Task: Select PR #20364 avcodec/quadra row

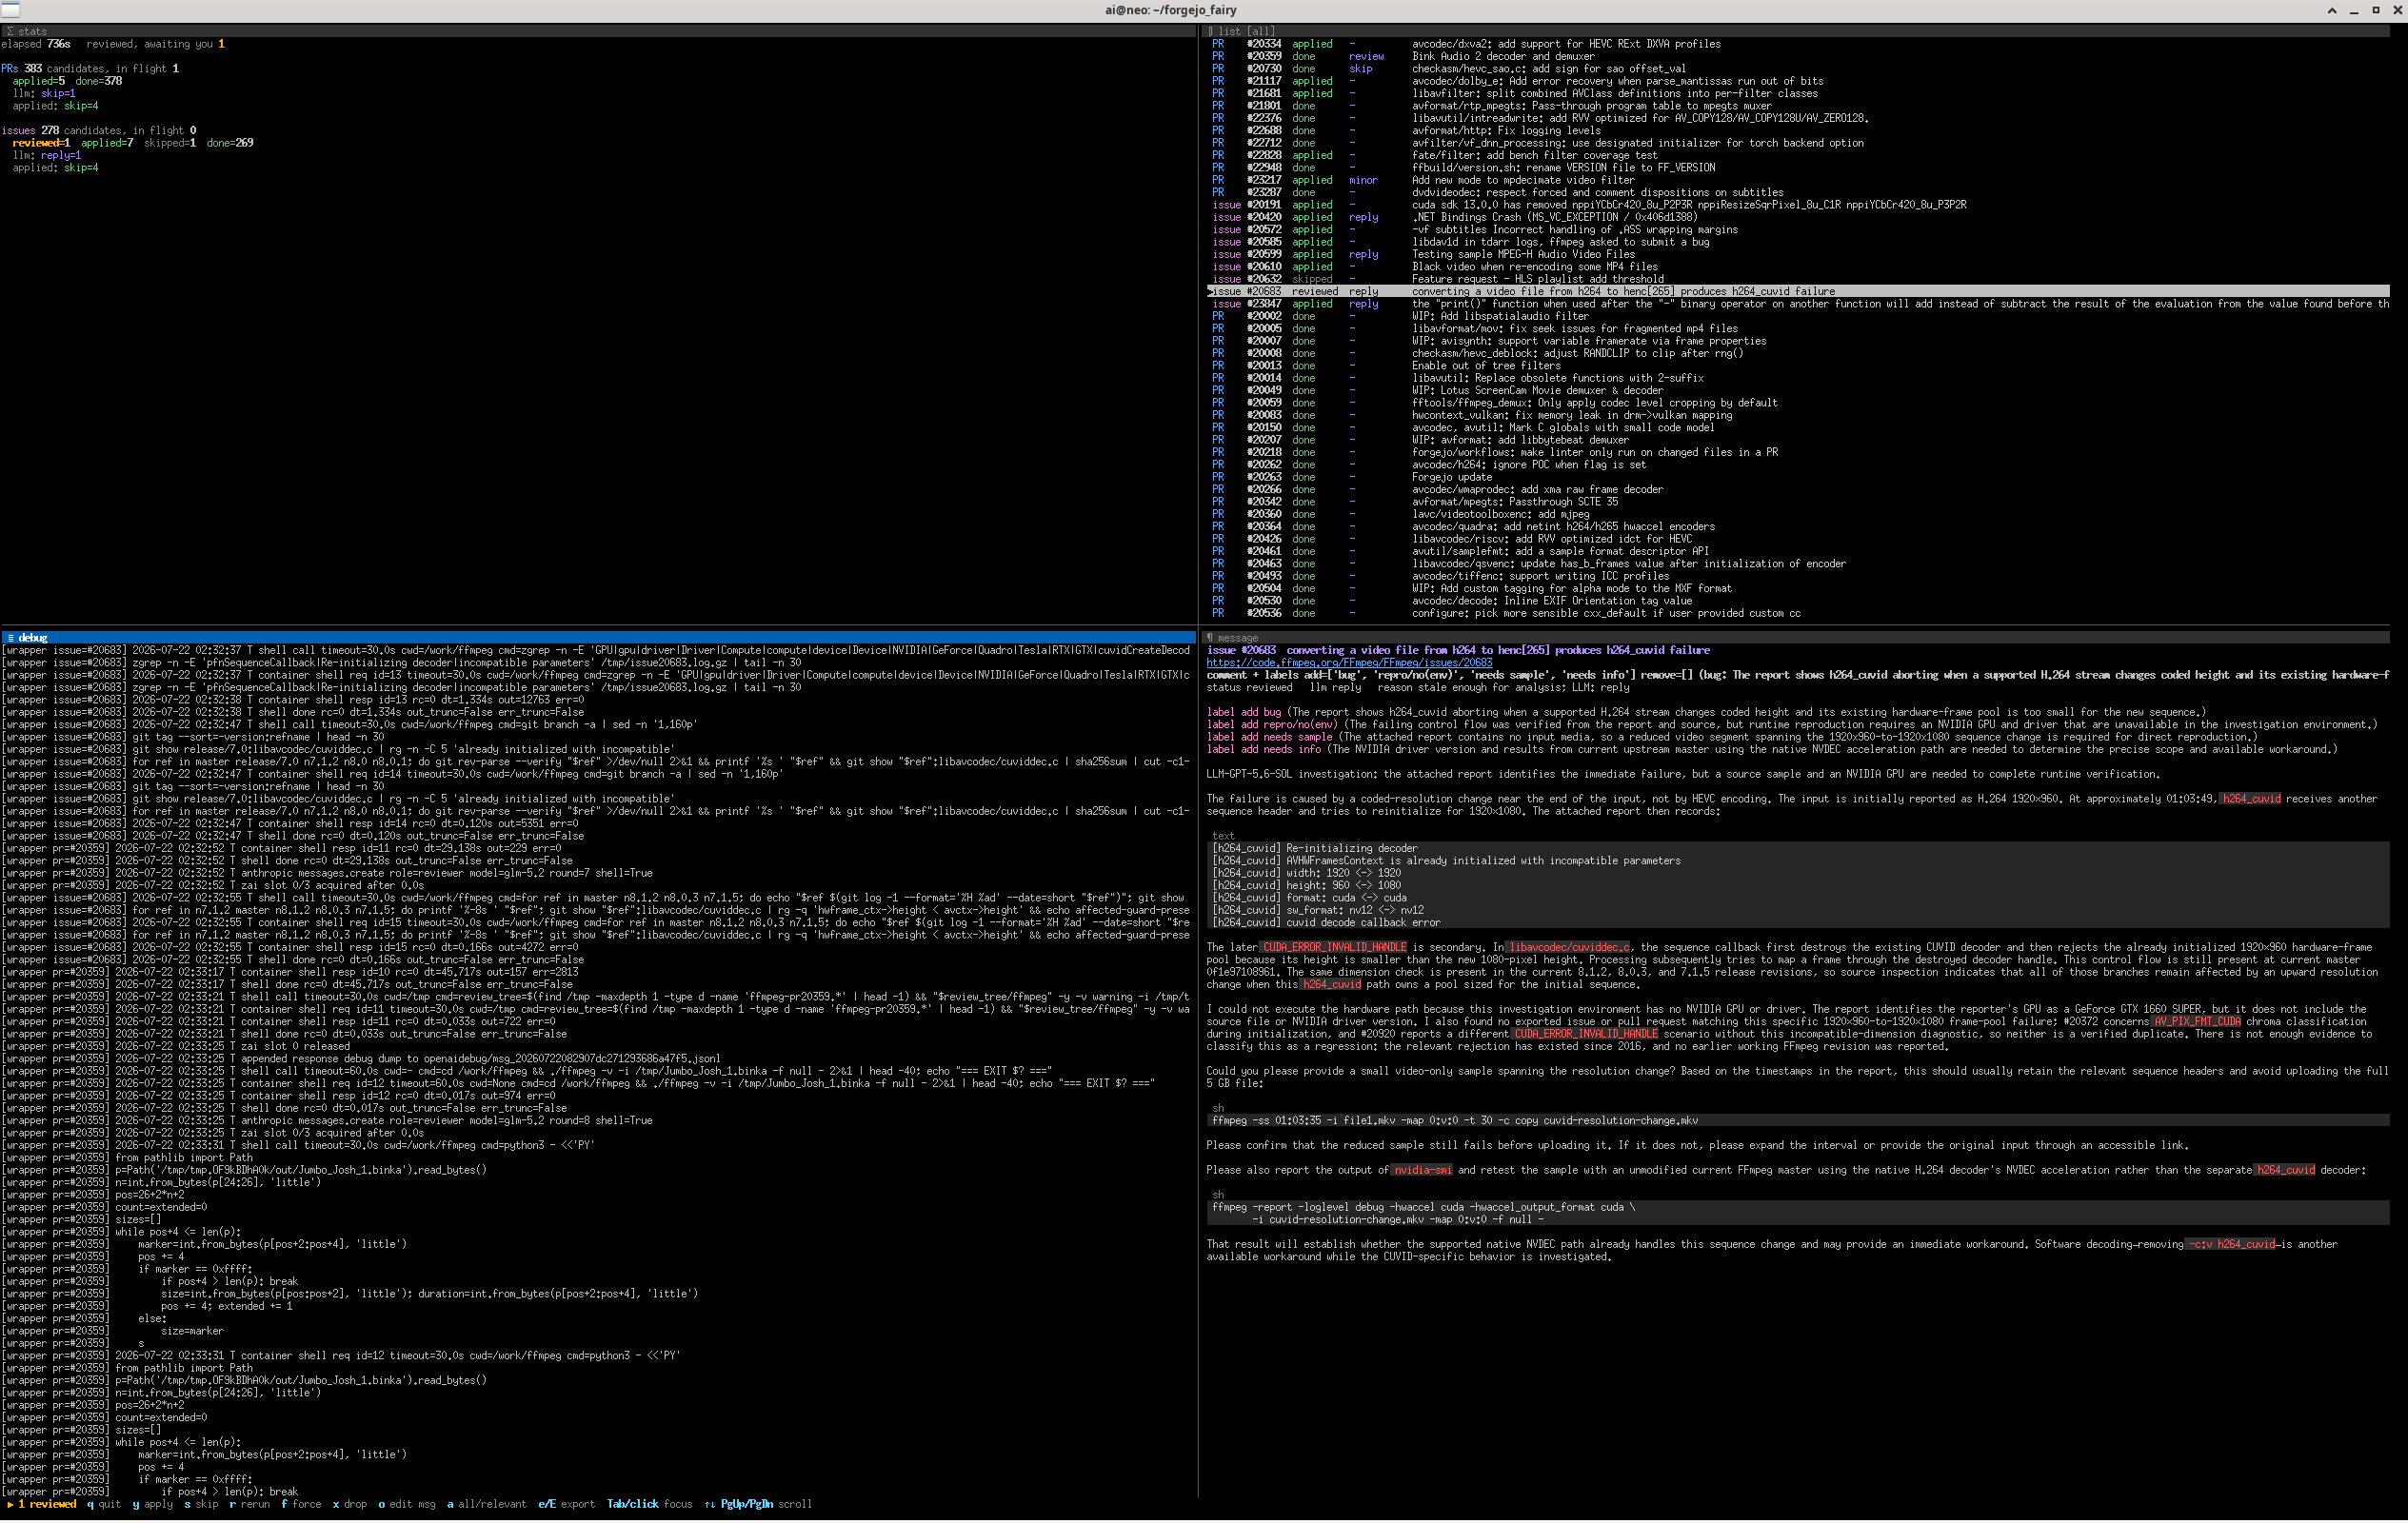Action: [1797, 527]
